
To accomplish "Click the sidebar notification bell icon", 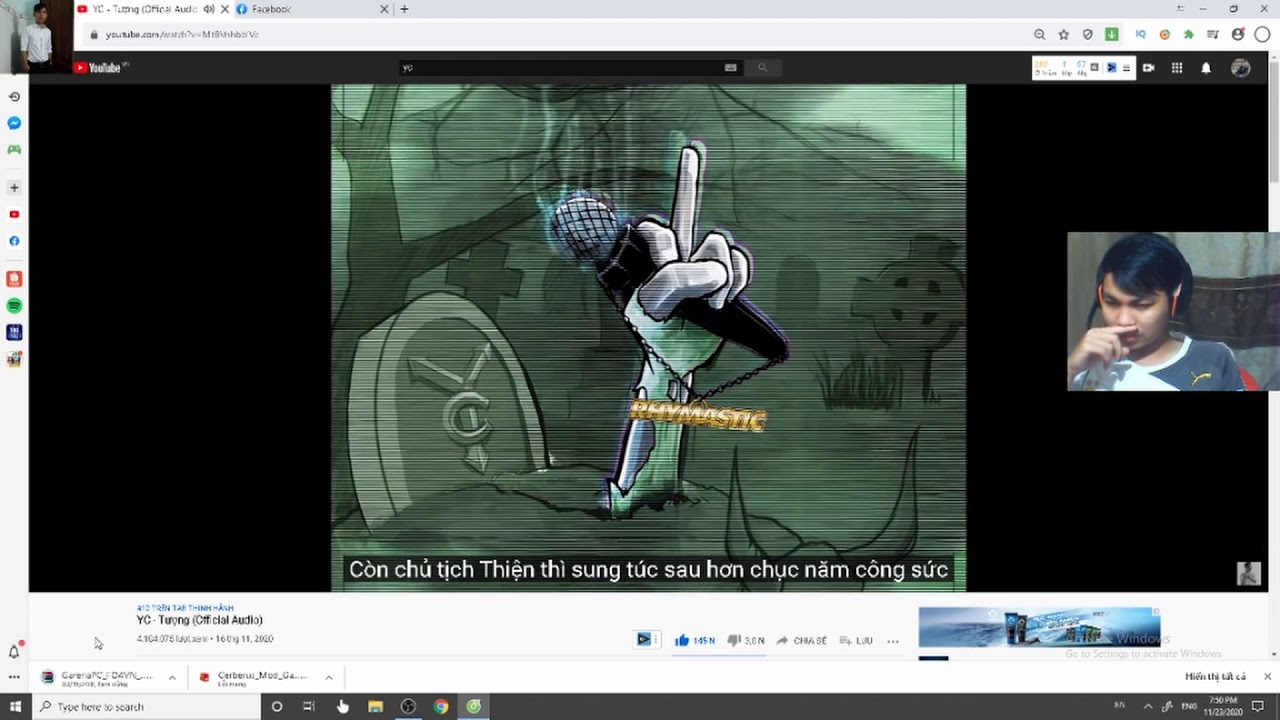I will tap(14, 651).
